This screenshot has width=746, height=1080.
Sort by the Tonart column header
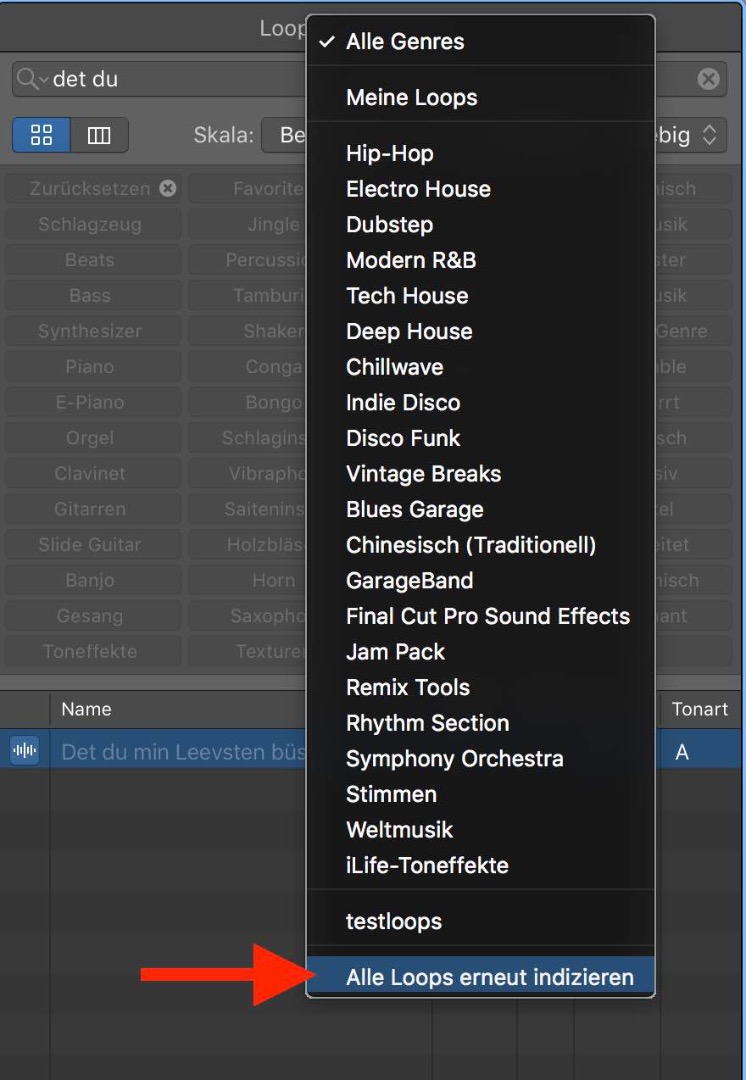point(699,709)
